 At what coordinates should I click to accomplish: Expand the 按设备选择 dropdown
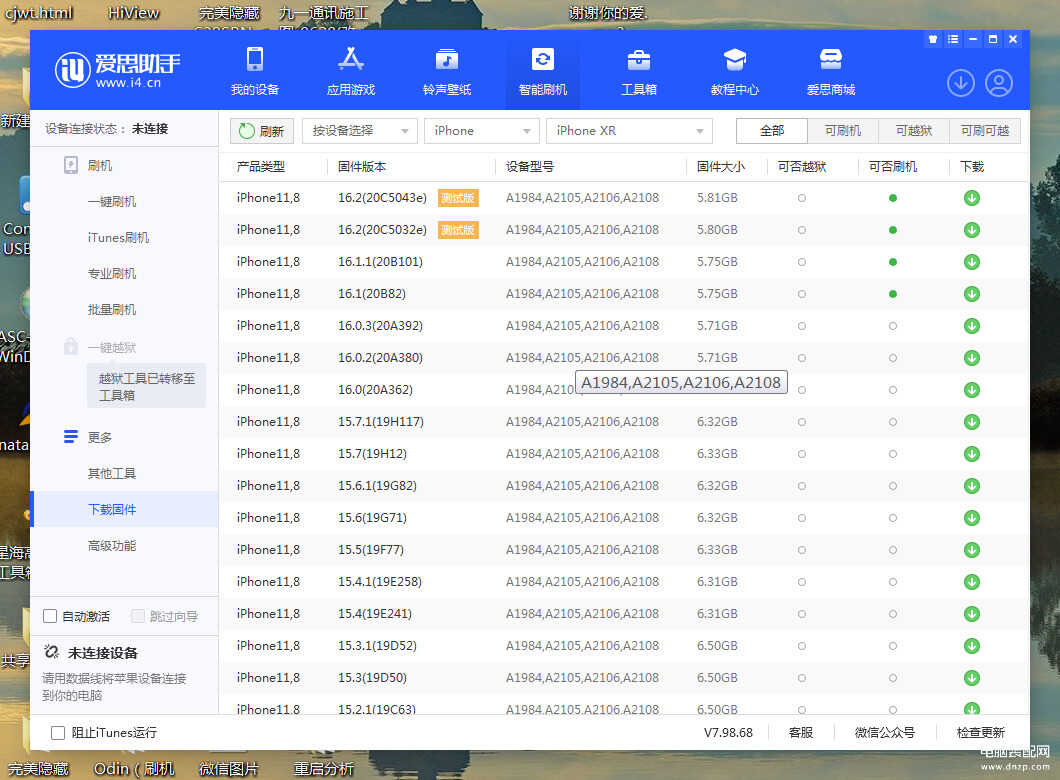tap(360, 130)
